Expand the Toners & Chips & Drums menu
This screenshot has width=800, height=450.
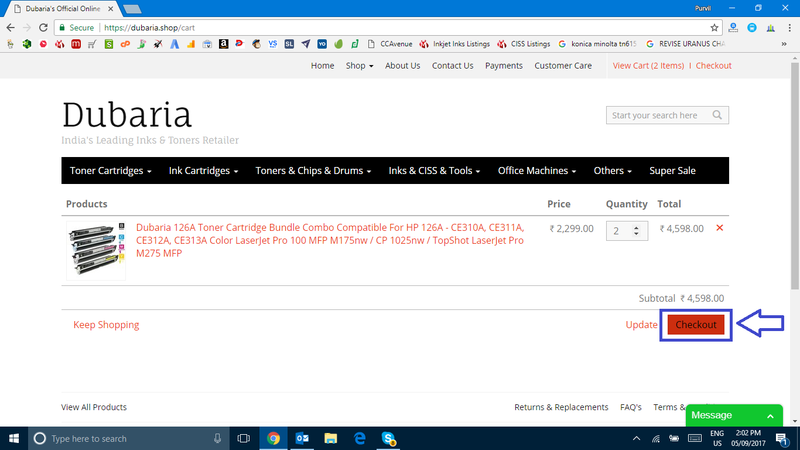tap(313, 170)
